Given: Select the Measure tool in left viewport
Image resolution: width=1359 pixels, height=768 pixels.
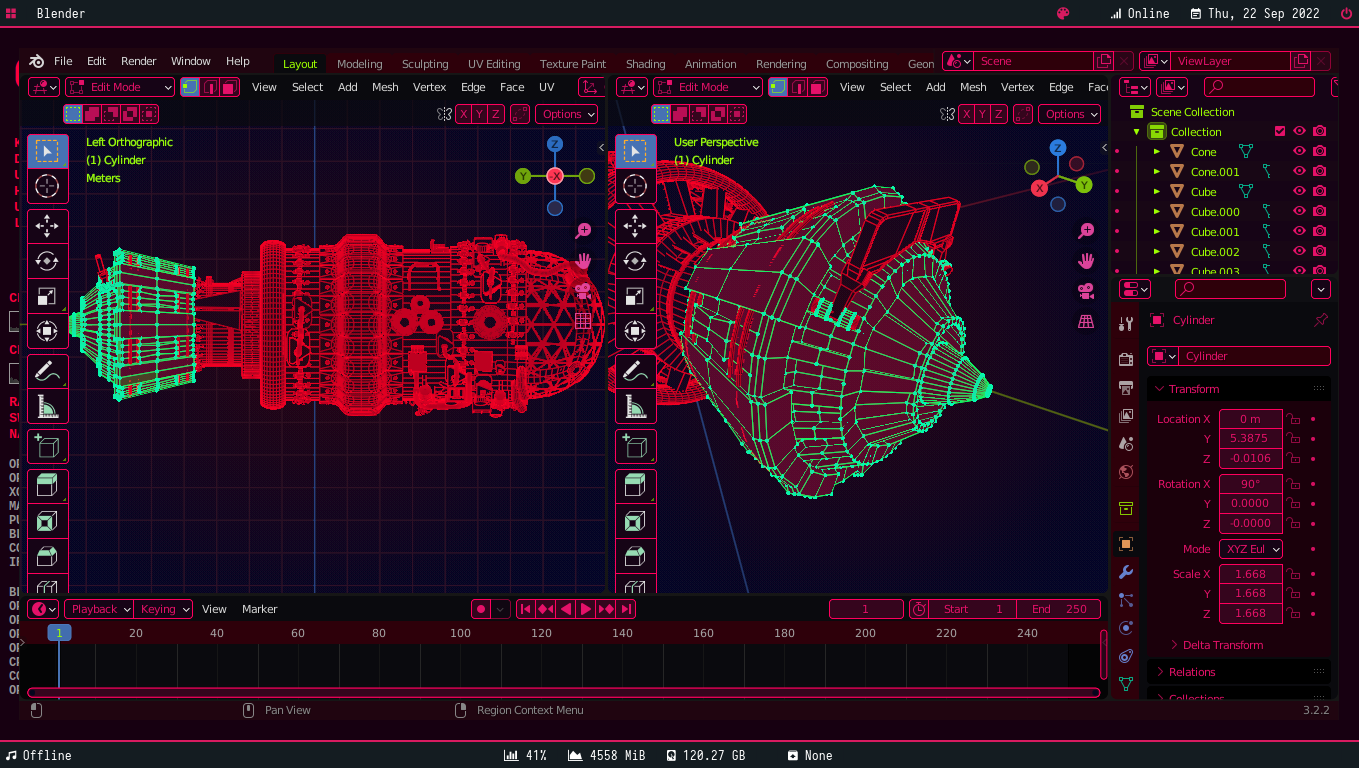Looking at the screenshot, I should [47, 406].
